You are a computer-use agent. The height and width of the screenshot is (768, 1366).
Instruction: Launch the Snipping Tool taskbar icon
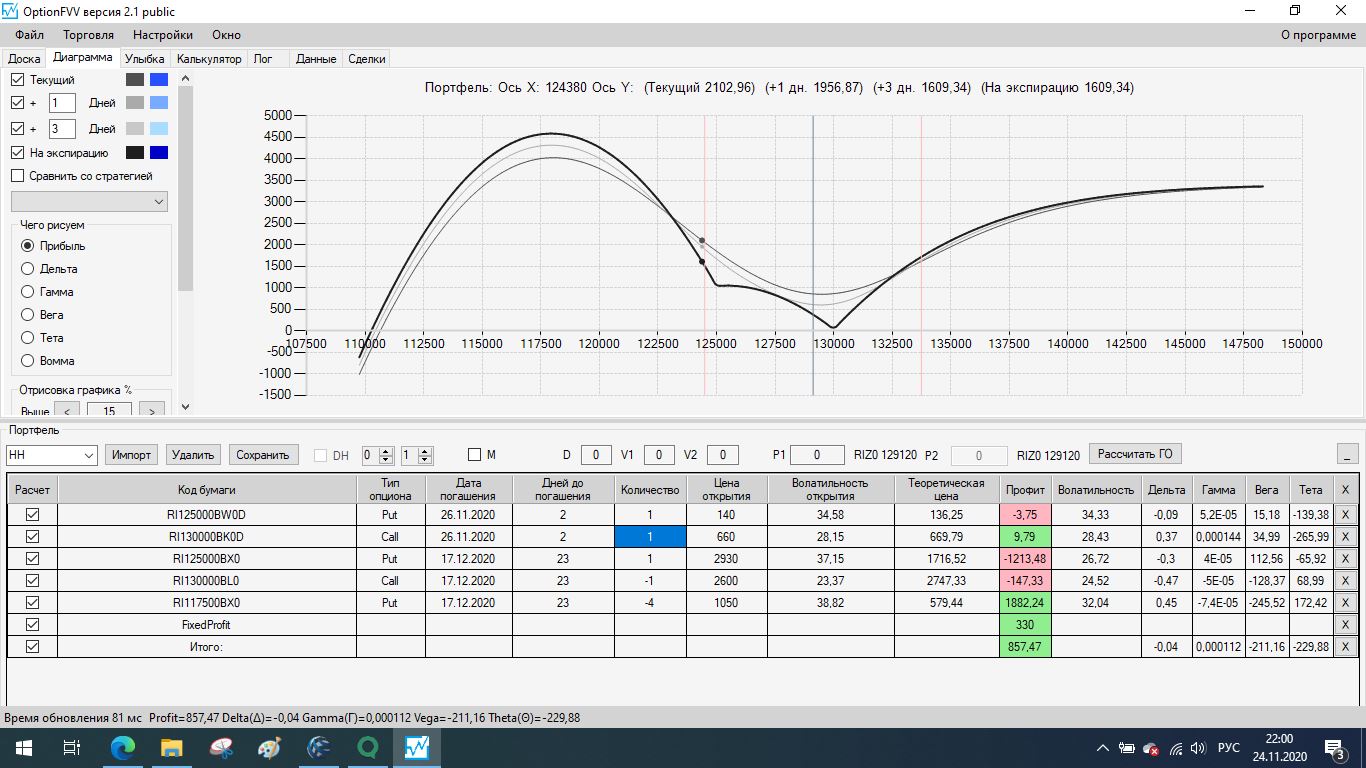221,747
